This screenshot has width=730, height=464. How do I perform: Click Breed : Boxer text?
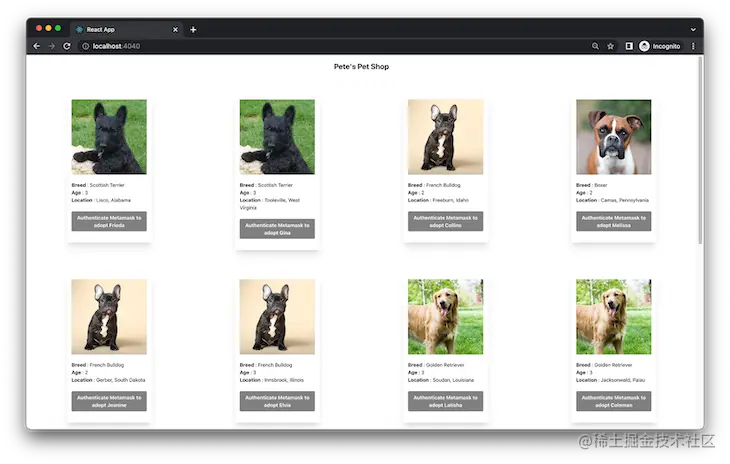point(592,185)
